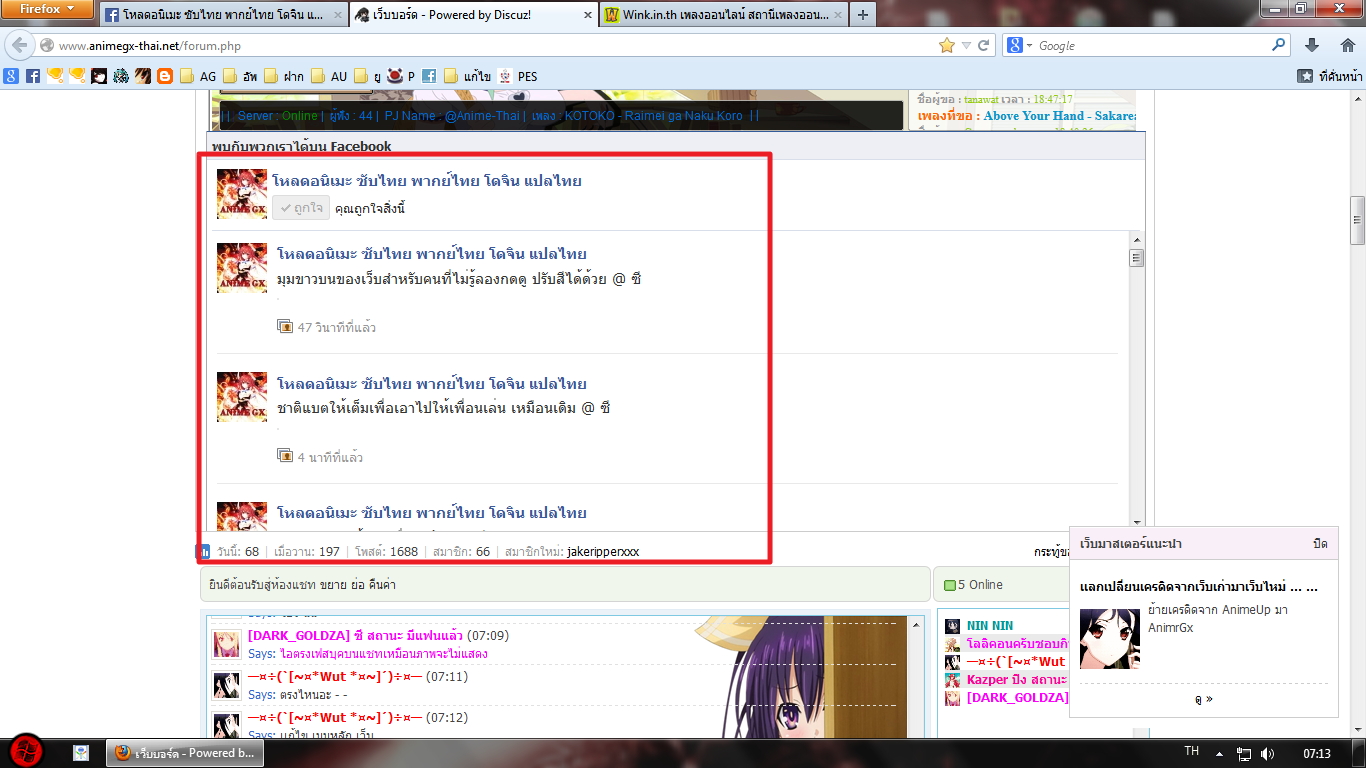Reload the page with the refresh icon

[x=984, y=46]
